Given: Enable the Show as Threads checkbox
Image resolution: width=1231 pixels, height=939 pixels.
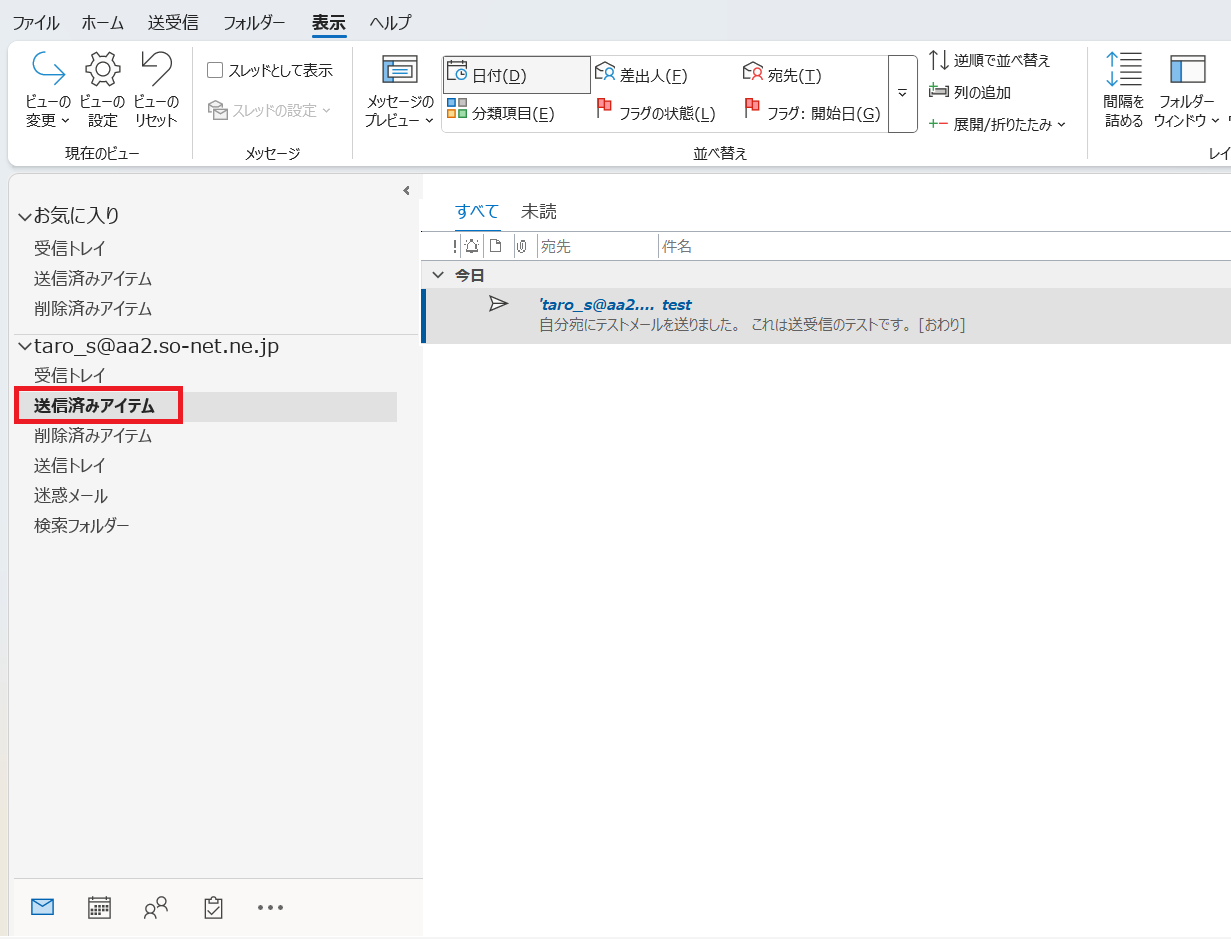Looking at the screenshot, I should 215,70.
